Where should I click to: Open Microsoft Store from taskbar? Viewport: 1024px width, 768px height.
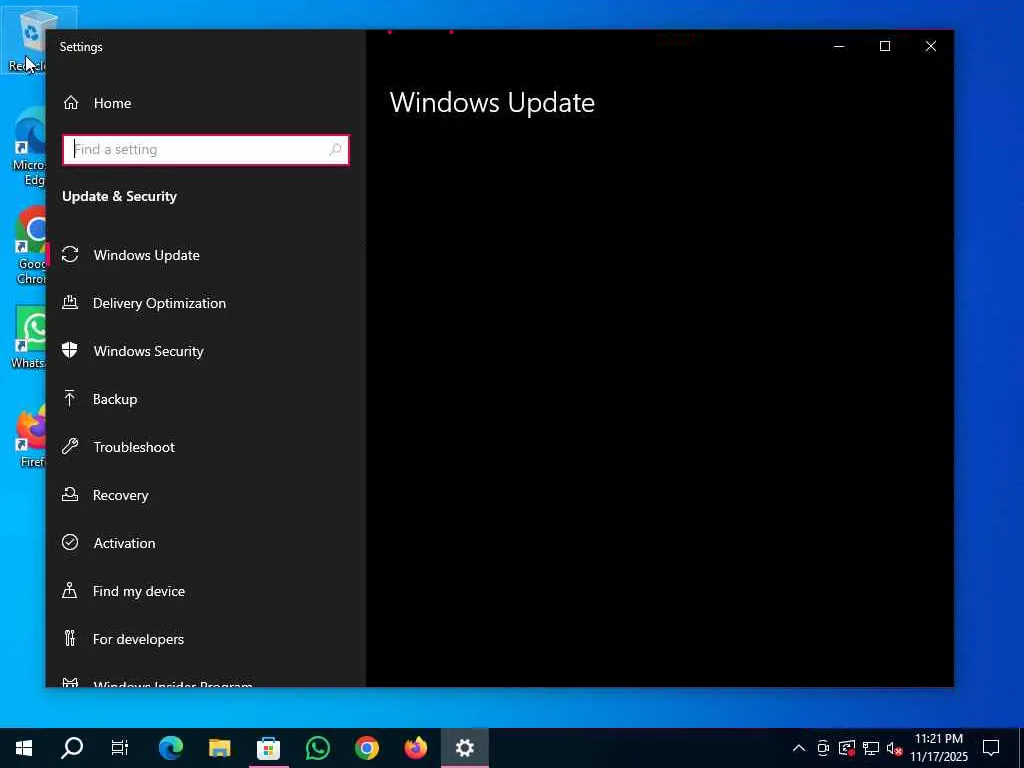click(268, 748)
